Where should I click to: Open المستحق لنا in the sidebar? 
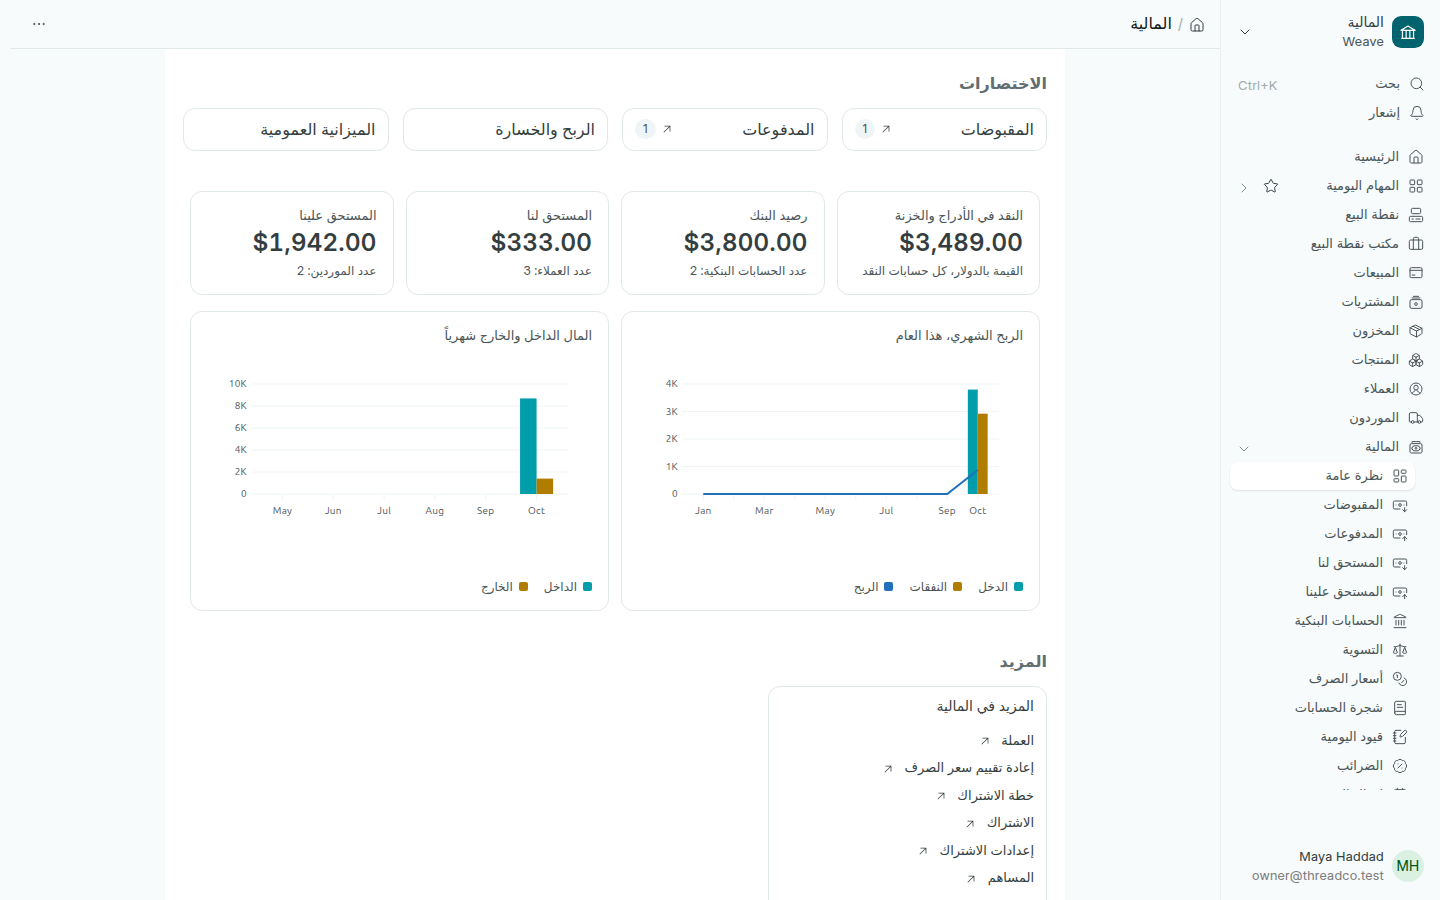point(1323,563)
